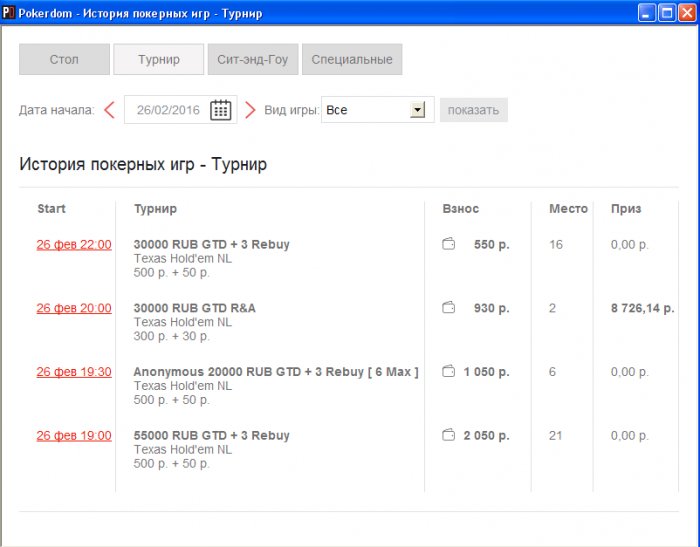The width and height of the screenshot is (700, 547).
Task: Click wallet icon next to 930 р.
Action: pos(448,307)
